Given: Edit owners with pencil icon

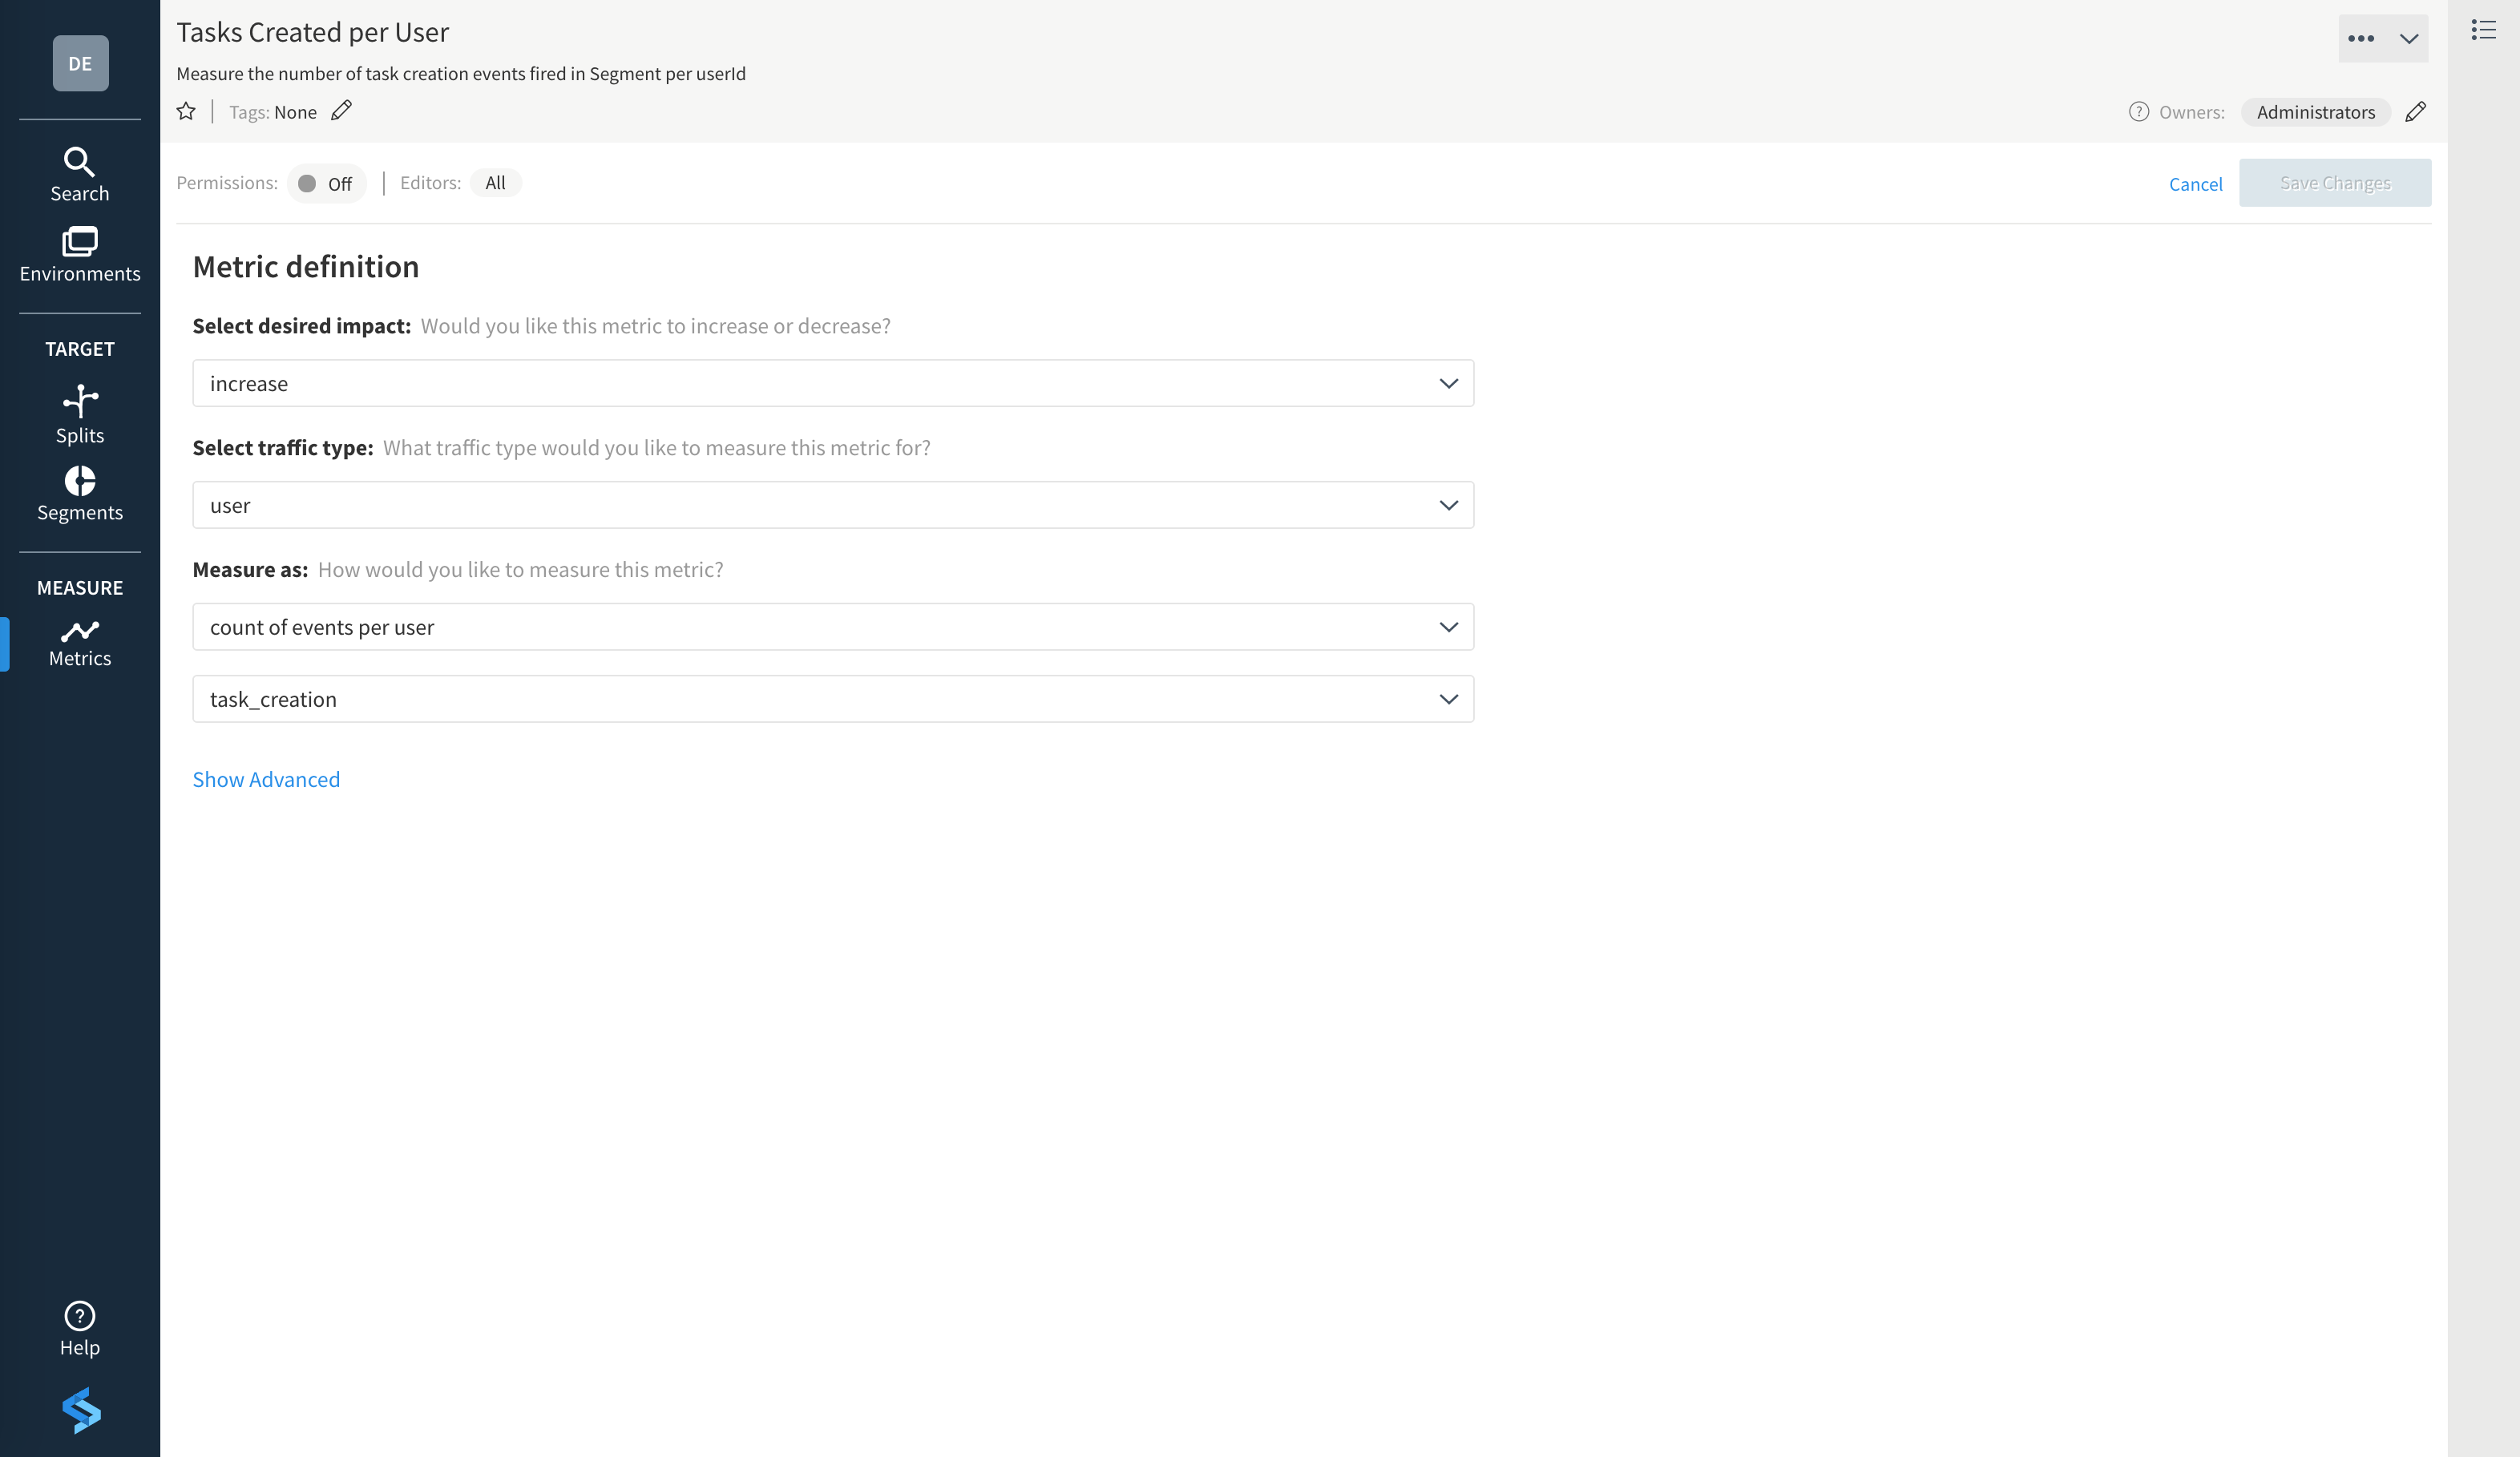Looking at the screenshot, I should pyautogui.click(x=2415, y=111).
